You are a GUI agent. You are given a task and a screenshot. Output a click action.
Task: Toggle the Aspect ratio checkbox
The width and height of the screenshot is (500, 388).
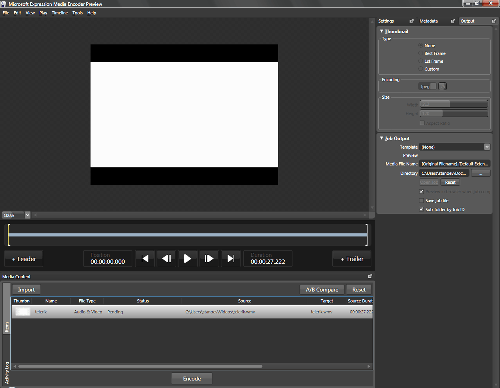click(x=422, y=123)
